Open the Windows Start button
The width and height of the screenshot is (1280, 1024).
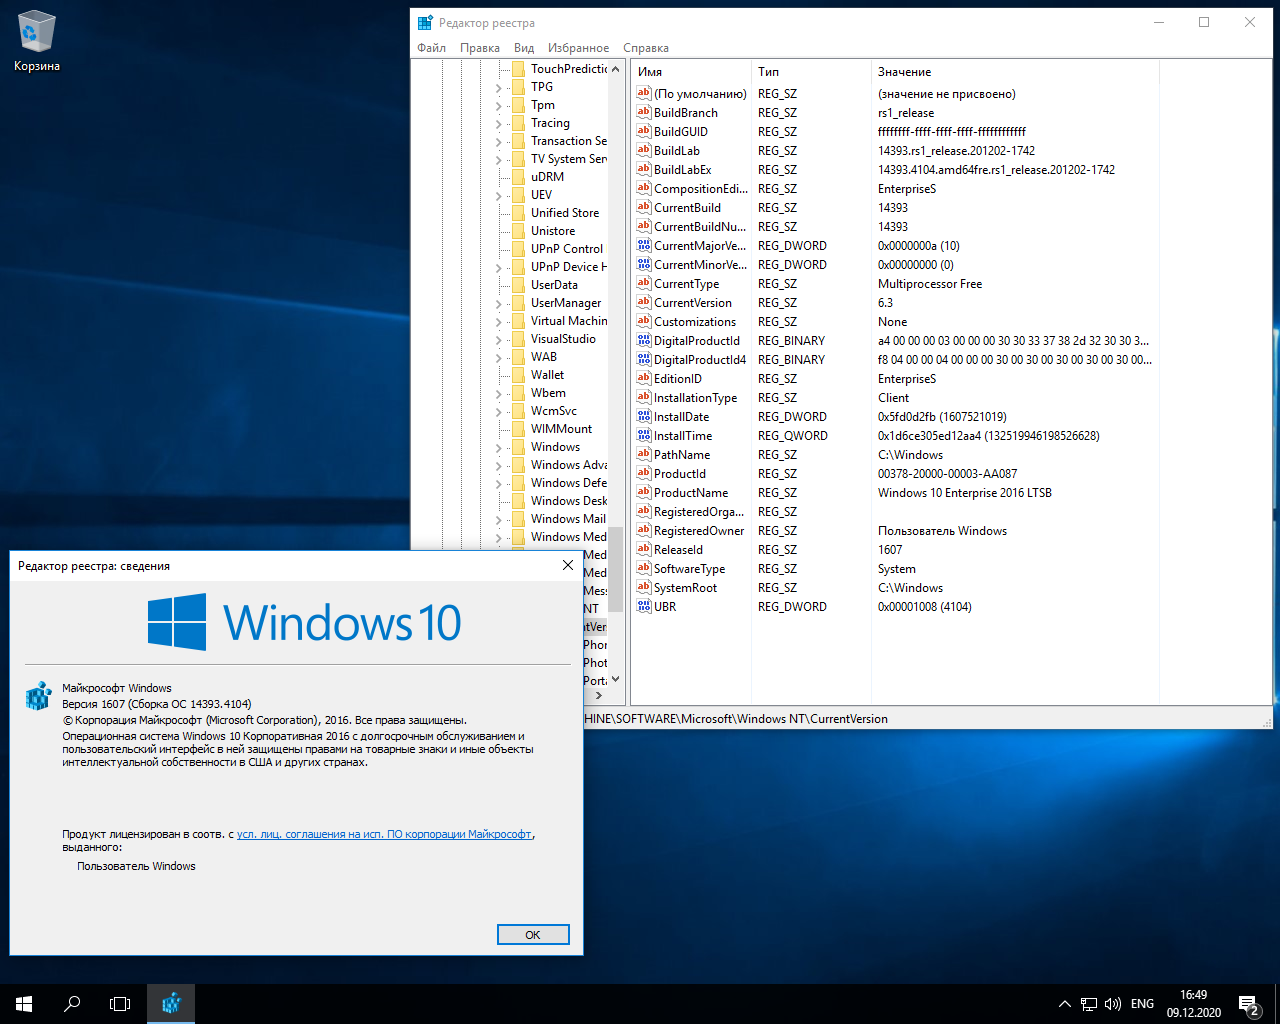[24, 1004]
